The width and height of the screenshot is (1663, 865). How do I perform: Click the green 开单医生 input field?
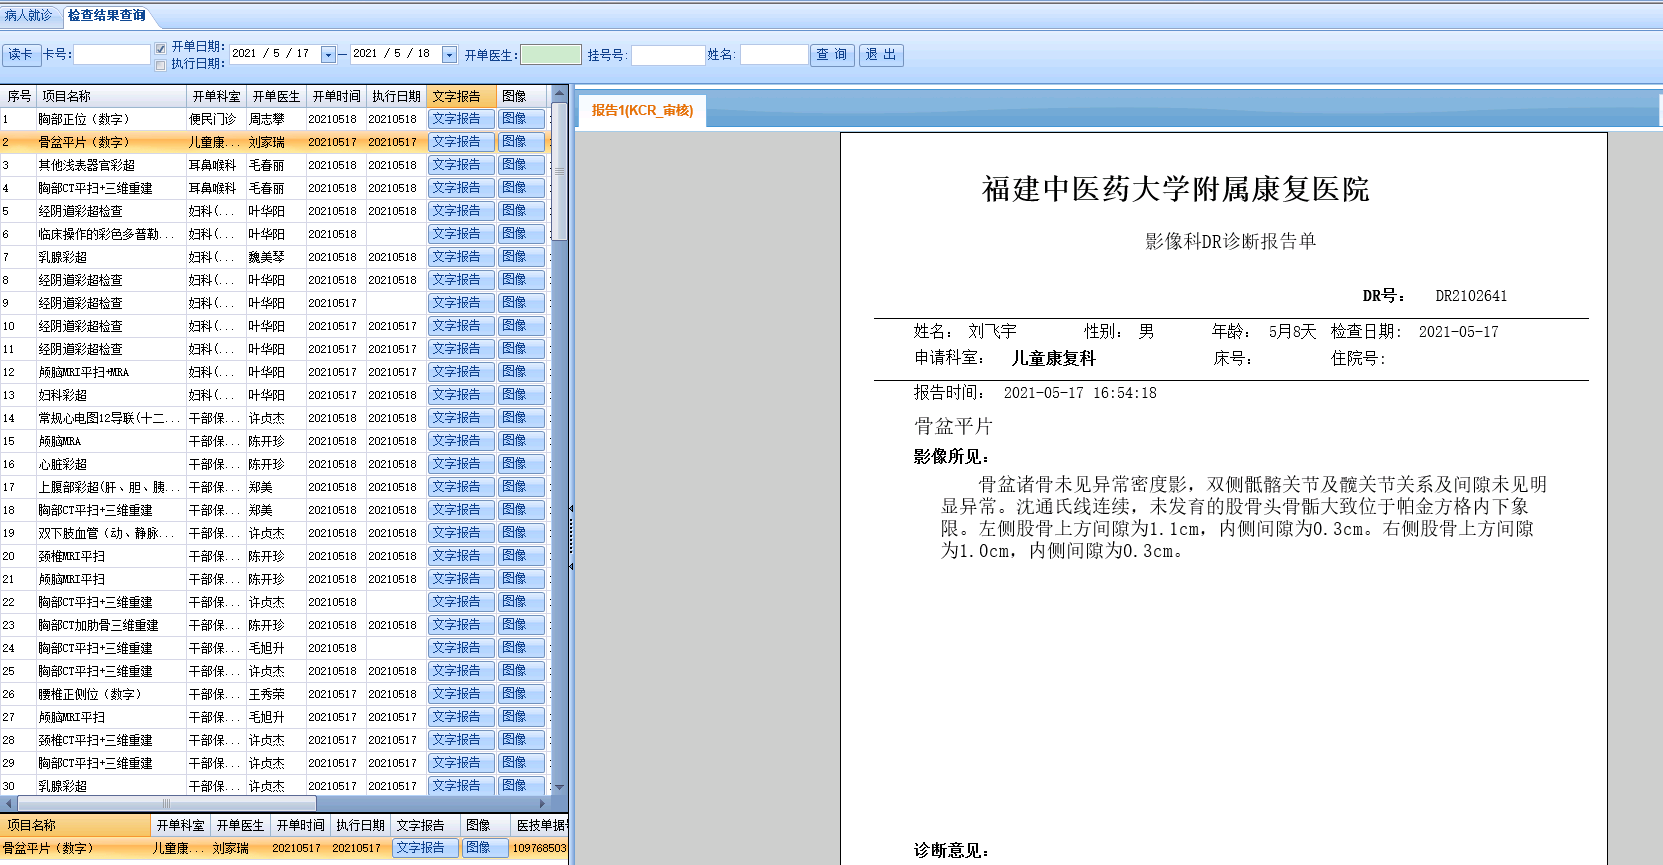551,55
